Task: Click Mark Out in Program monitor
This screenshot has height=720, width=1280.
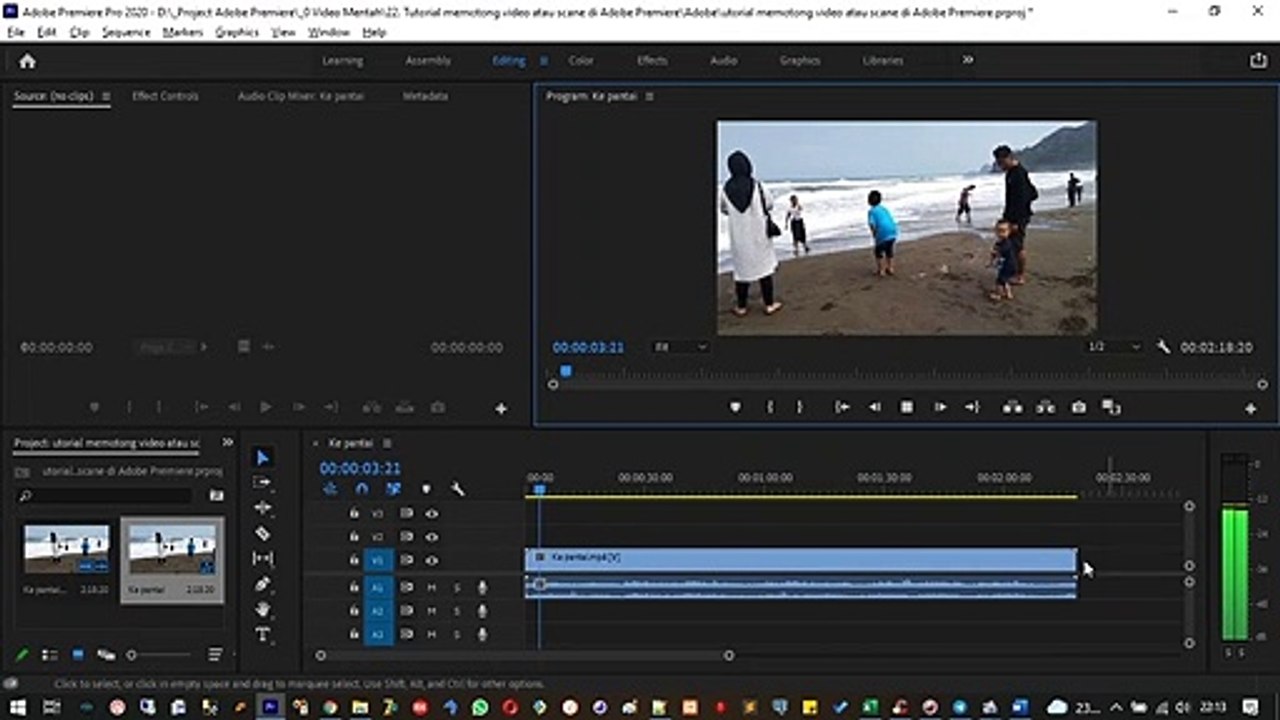Action: [x=799, y=407]
